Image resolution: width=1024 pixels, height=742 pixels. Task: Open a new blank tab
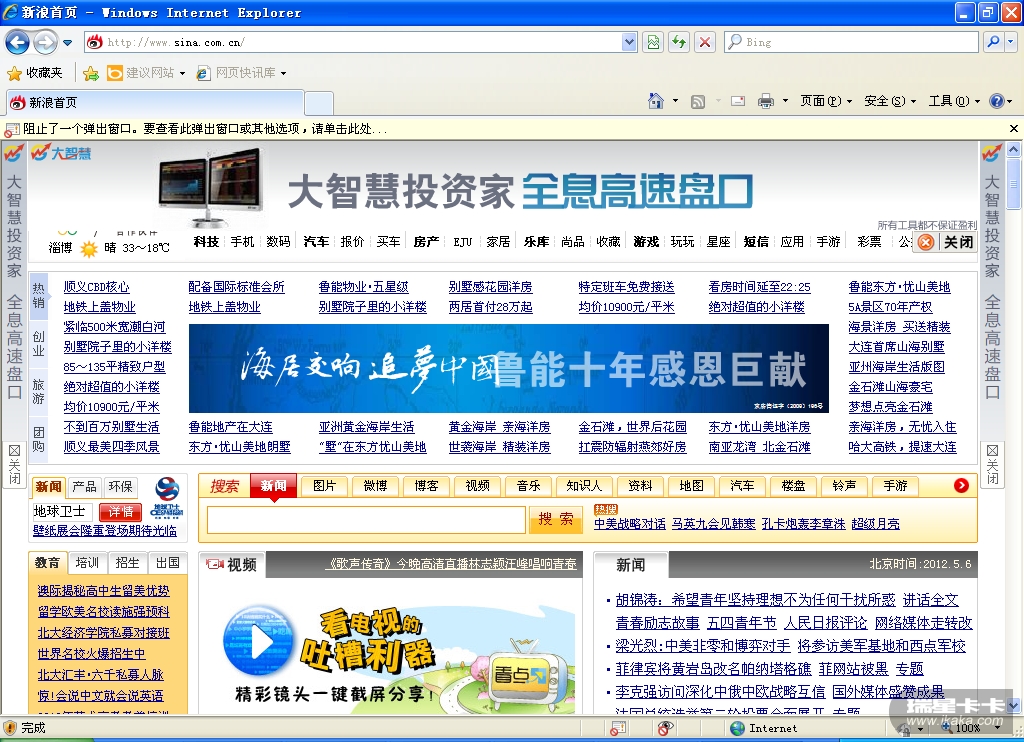[x=319, y=103]
